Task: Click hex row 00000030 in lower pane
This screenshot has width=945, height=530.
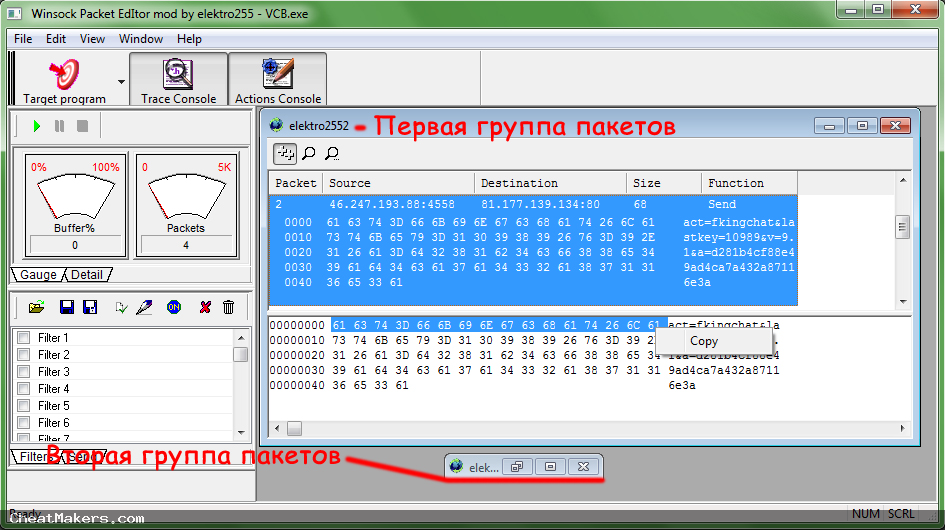Action: coord(524,370)
